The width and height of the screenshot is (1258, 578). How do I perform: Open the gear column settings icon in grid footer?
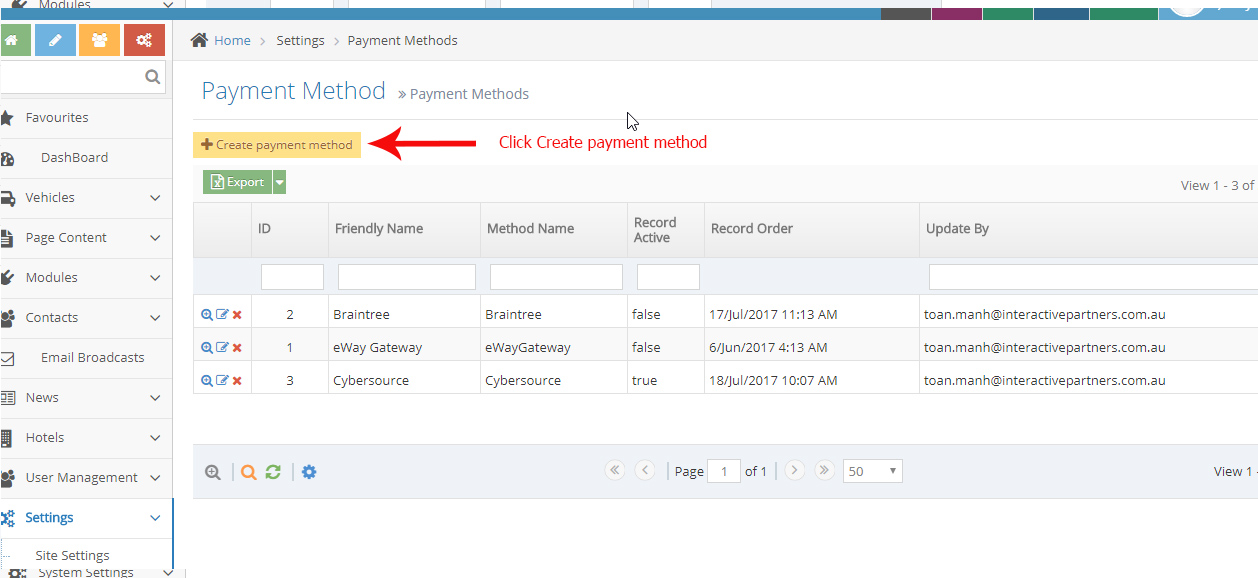pos(309,471)
